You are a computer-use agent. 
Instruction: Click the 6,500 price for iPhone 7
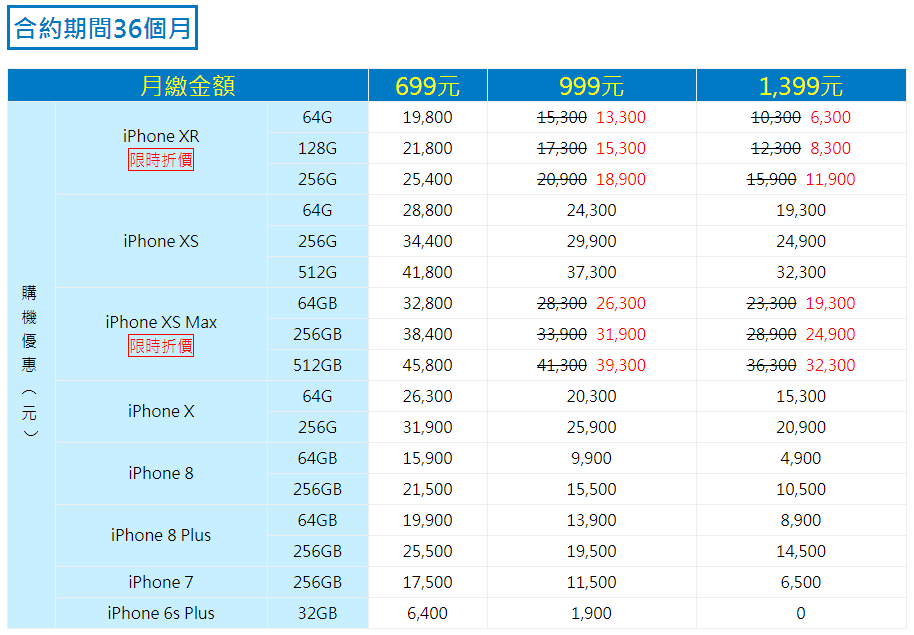click(801, 582)
